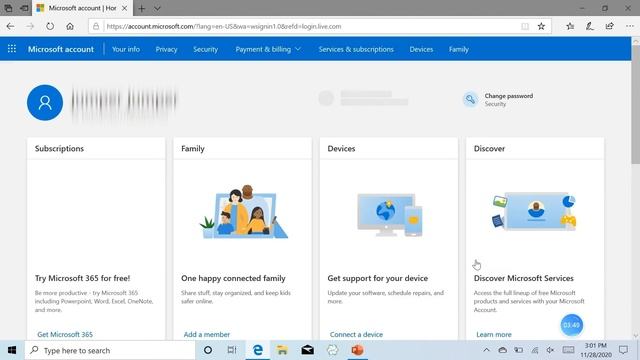Open the Your info page
640x360 pixels.
pos(126,49)
